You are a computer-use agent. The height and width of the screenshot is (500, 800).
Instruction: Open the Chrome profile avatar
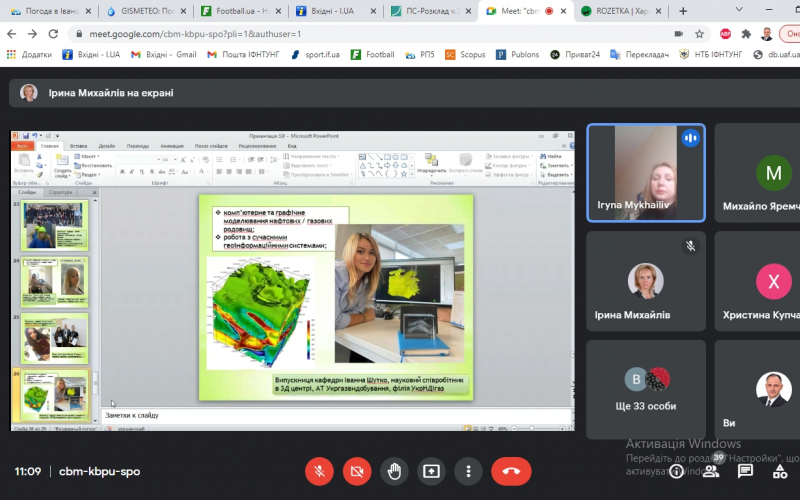pyautogui.click(x=766, y=34)
